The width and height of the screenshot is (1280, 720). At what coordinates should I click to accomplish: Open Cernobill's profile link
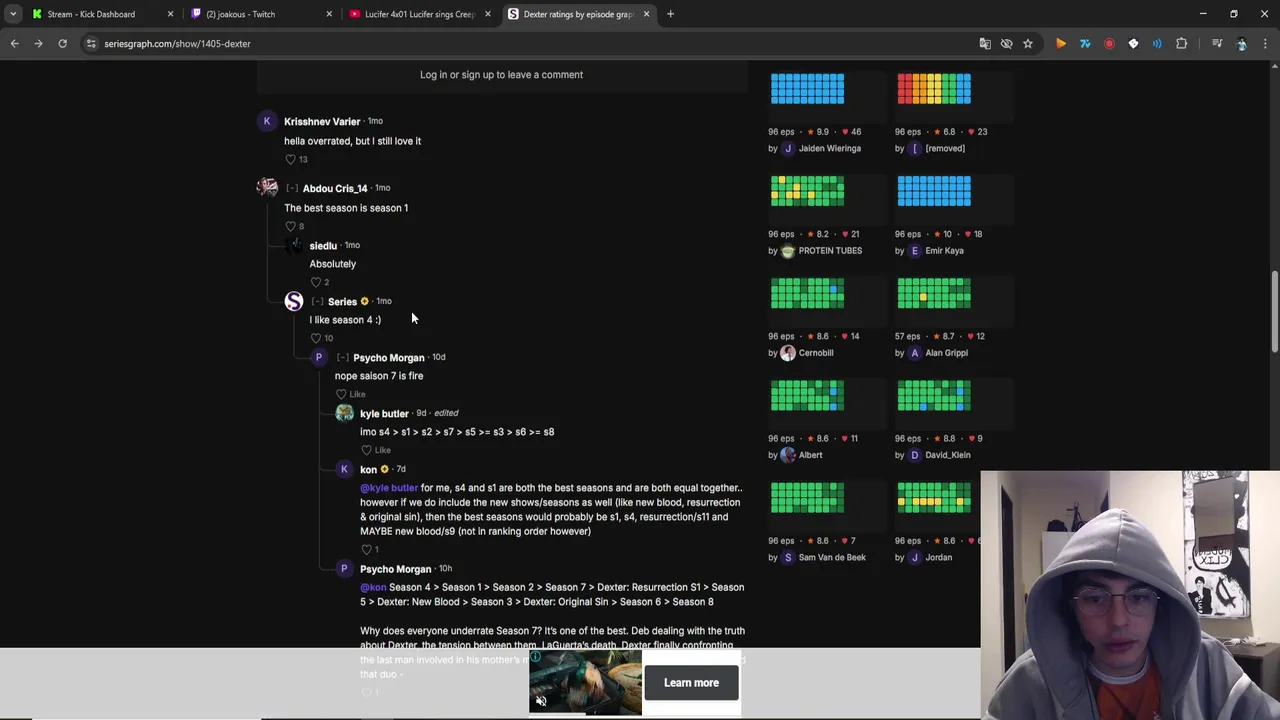[x=815, y=353]
